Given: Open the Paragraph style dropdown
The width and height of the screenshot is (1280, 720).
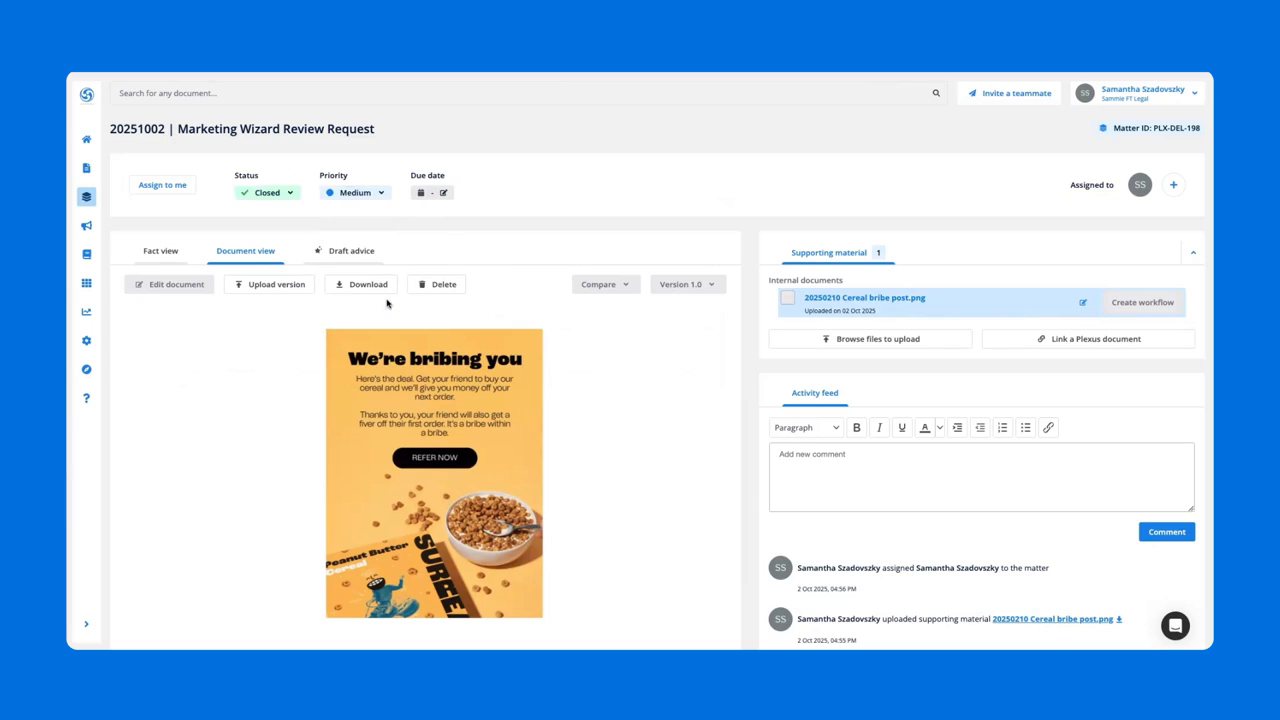Looking at the screenshot, I should click(807, 428).
